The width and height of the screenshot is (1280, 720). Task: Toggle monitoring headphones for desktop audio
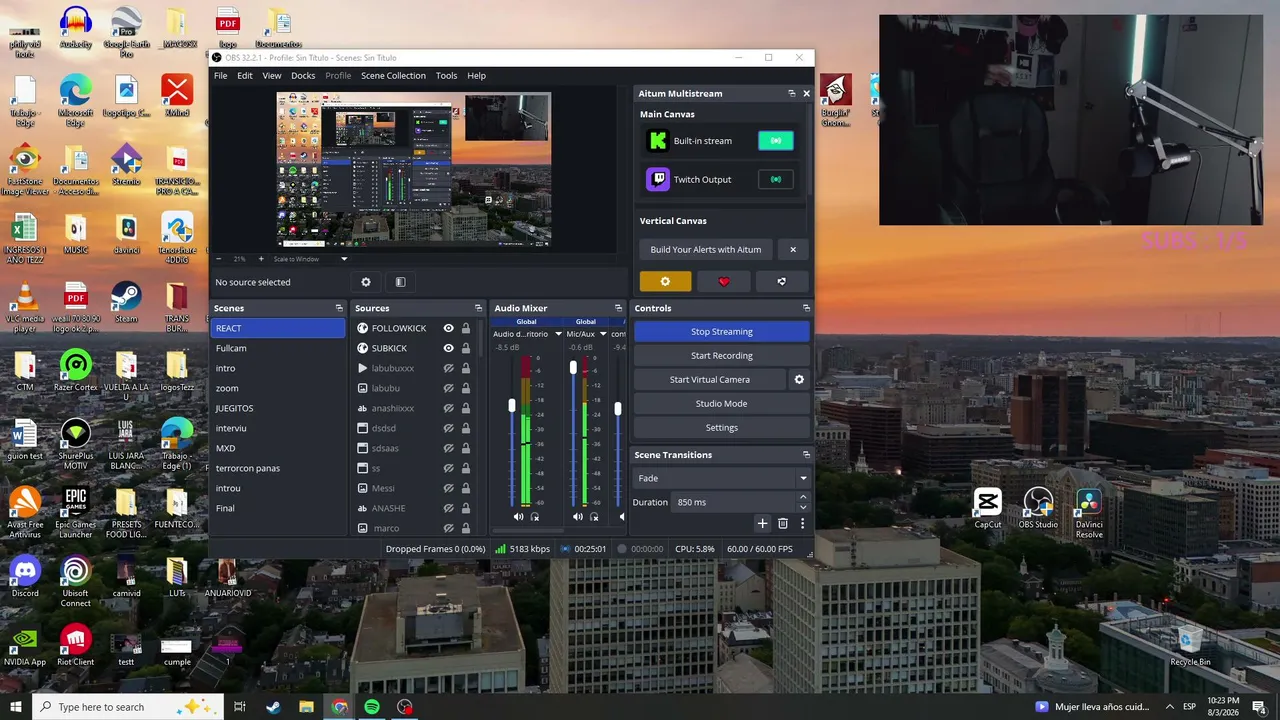pyautogui.click(x=535, y=517)
